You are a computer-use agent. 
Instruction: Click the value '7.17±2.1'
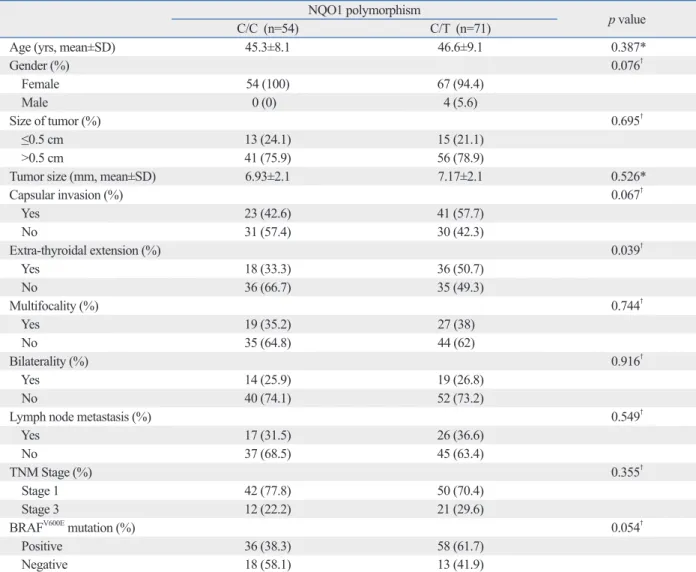click(460, 177)
